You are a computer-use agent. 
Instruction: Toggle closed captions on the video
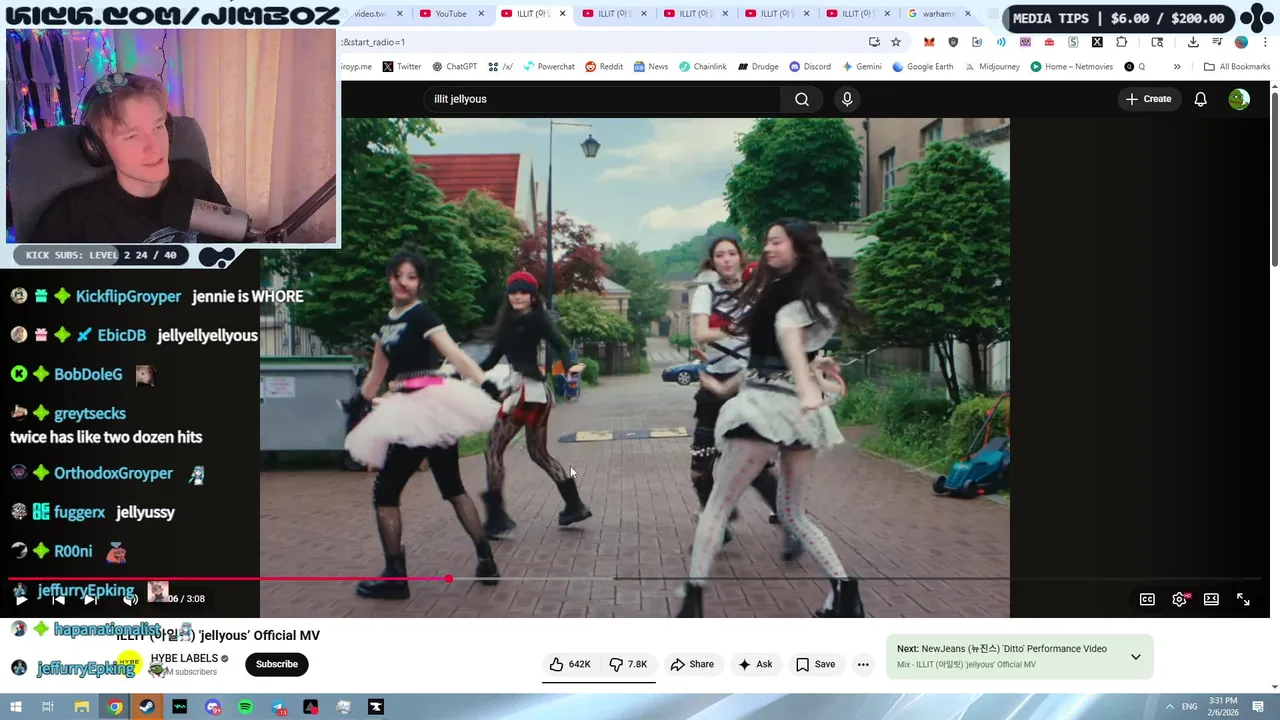(1147, 599)
